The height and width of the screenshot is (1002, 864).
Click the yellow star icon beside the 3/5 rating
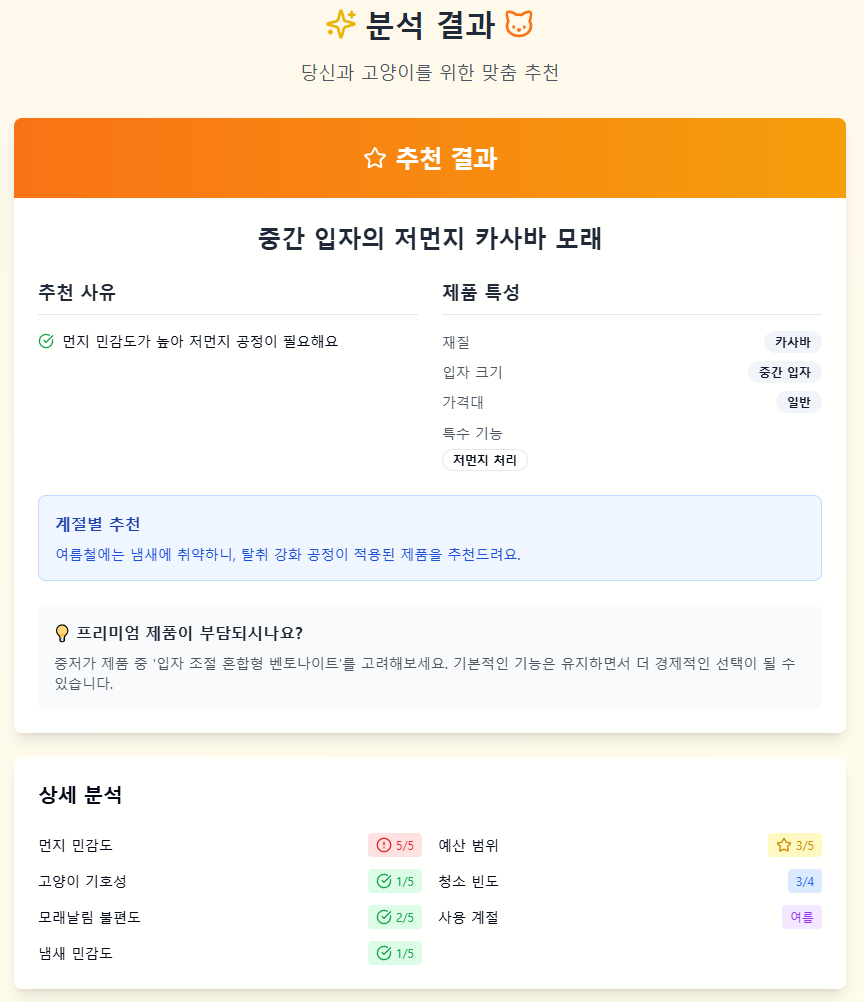[784, 845]
